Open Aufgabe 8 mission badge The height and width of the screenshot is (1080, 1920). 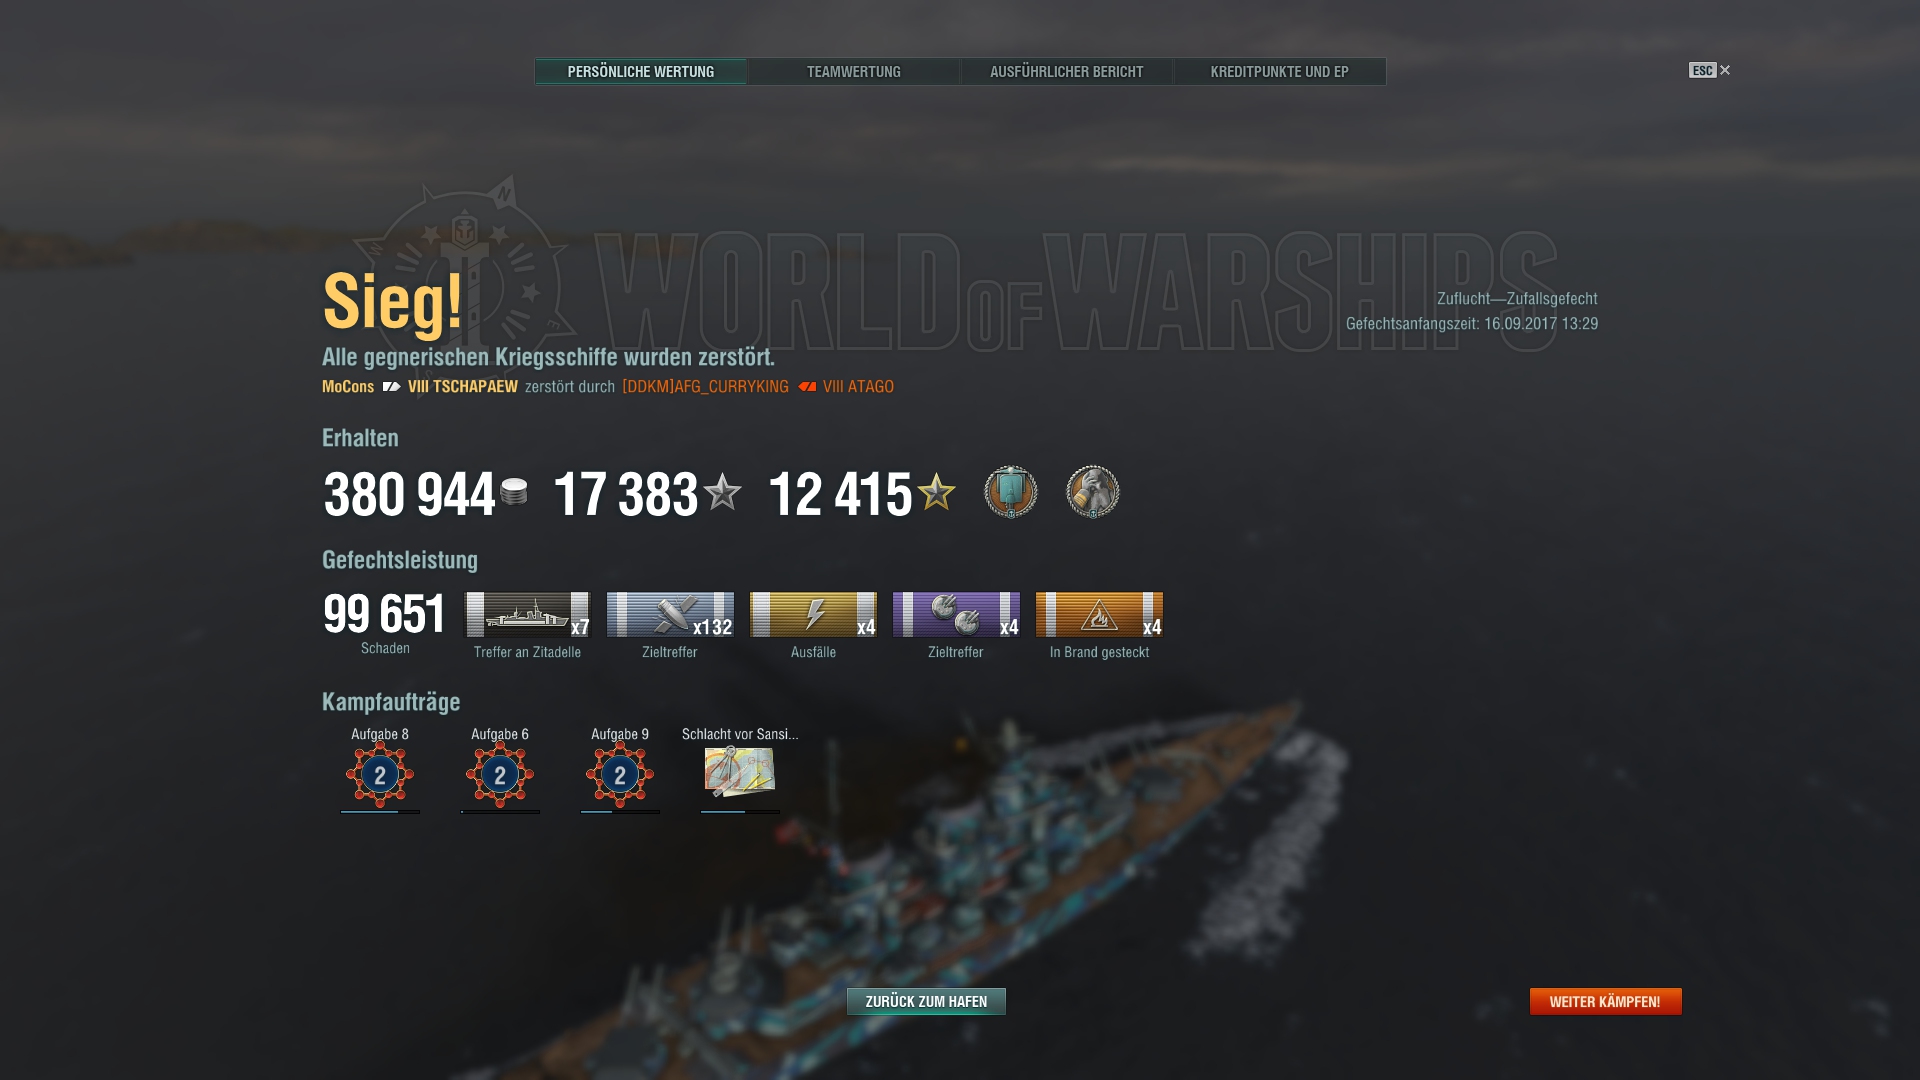(x=380, y=774)
